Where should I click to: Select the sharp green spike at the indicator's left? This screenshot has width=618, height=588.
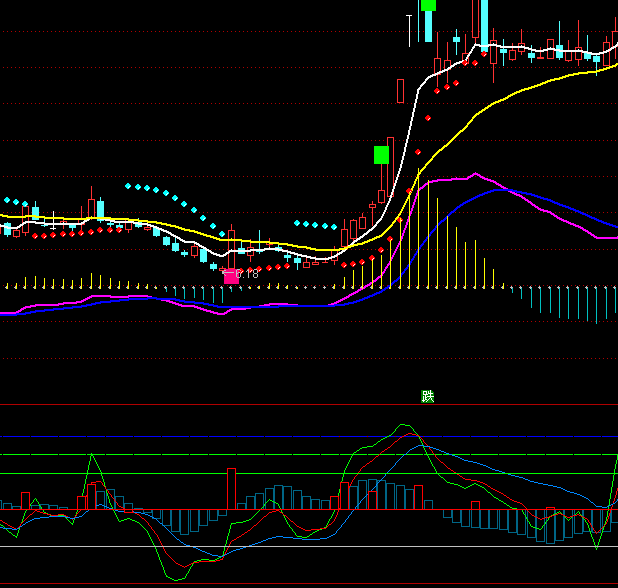[x=92, y=455]
